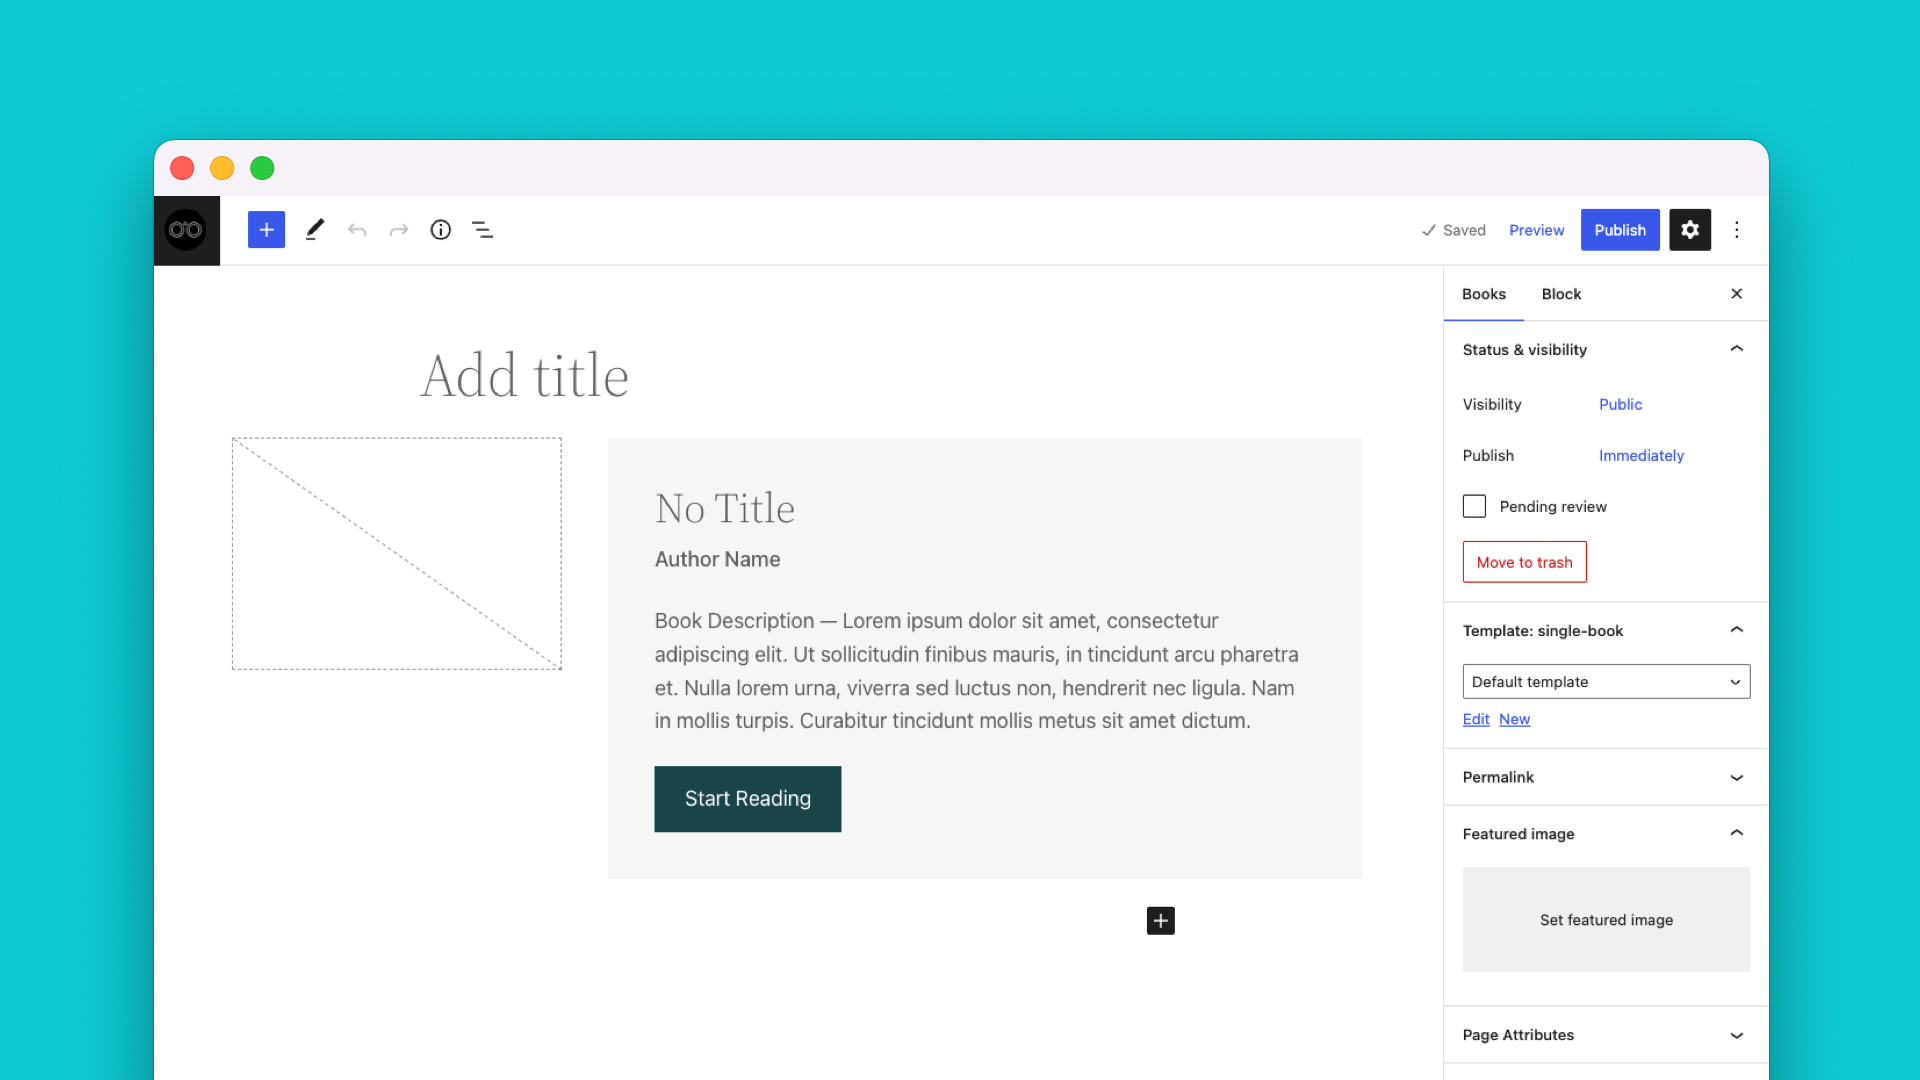This screenshot has height=1080, width=1920.
Task: Click the Preview link
Action: [1536, 229]
